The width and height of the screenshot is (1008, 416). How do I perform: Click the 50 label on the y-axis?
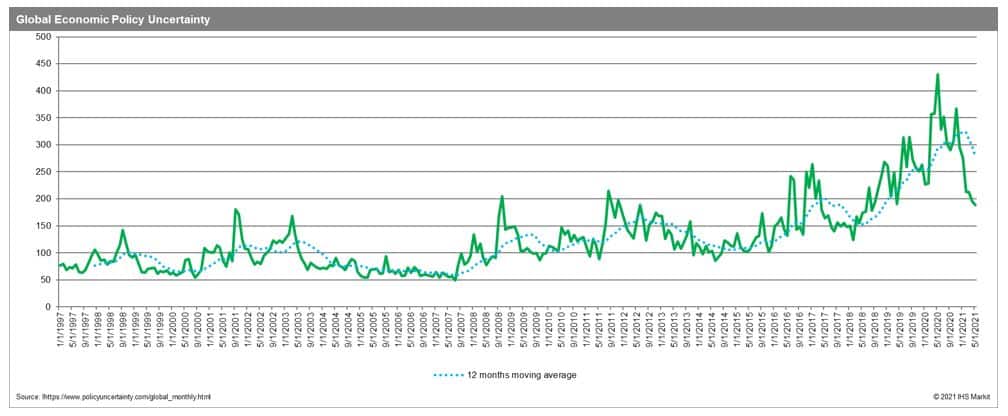click(45, 280)
